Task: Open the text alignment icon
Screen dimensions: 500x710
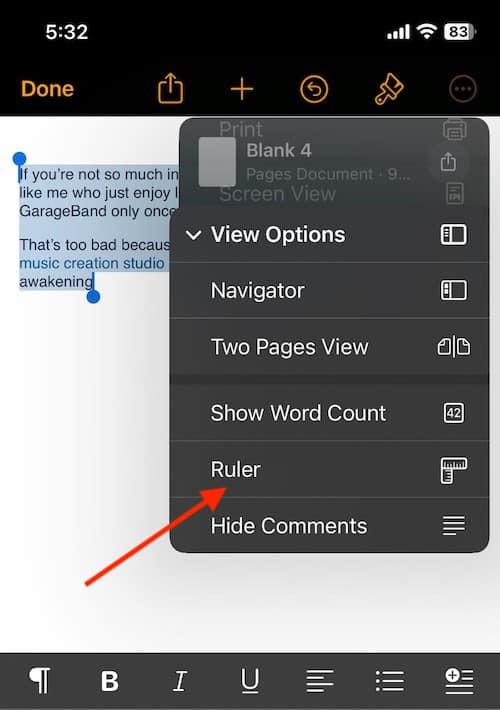Action: coord(320,681)
